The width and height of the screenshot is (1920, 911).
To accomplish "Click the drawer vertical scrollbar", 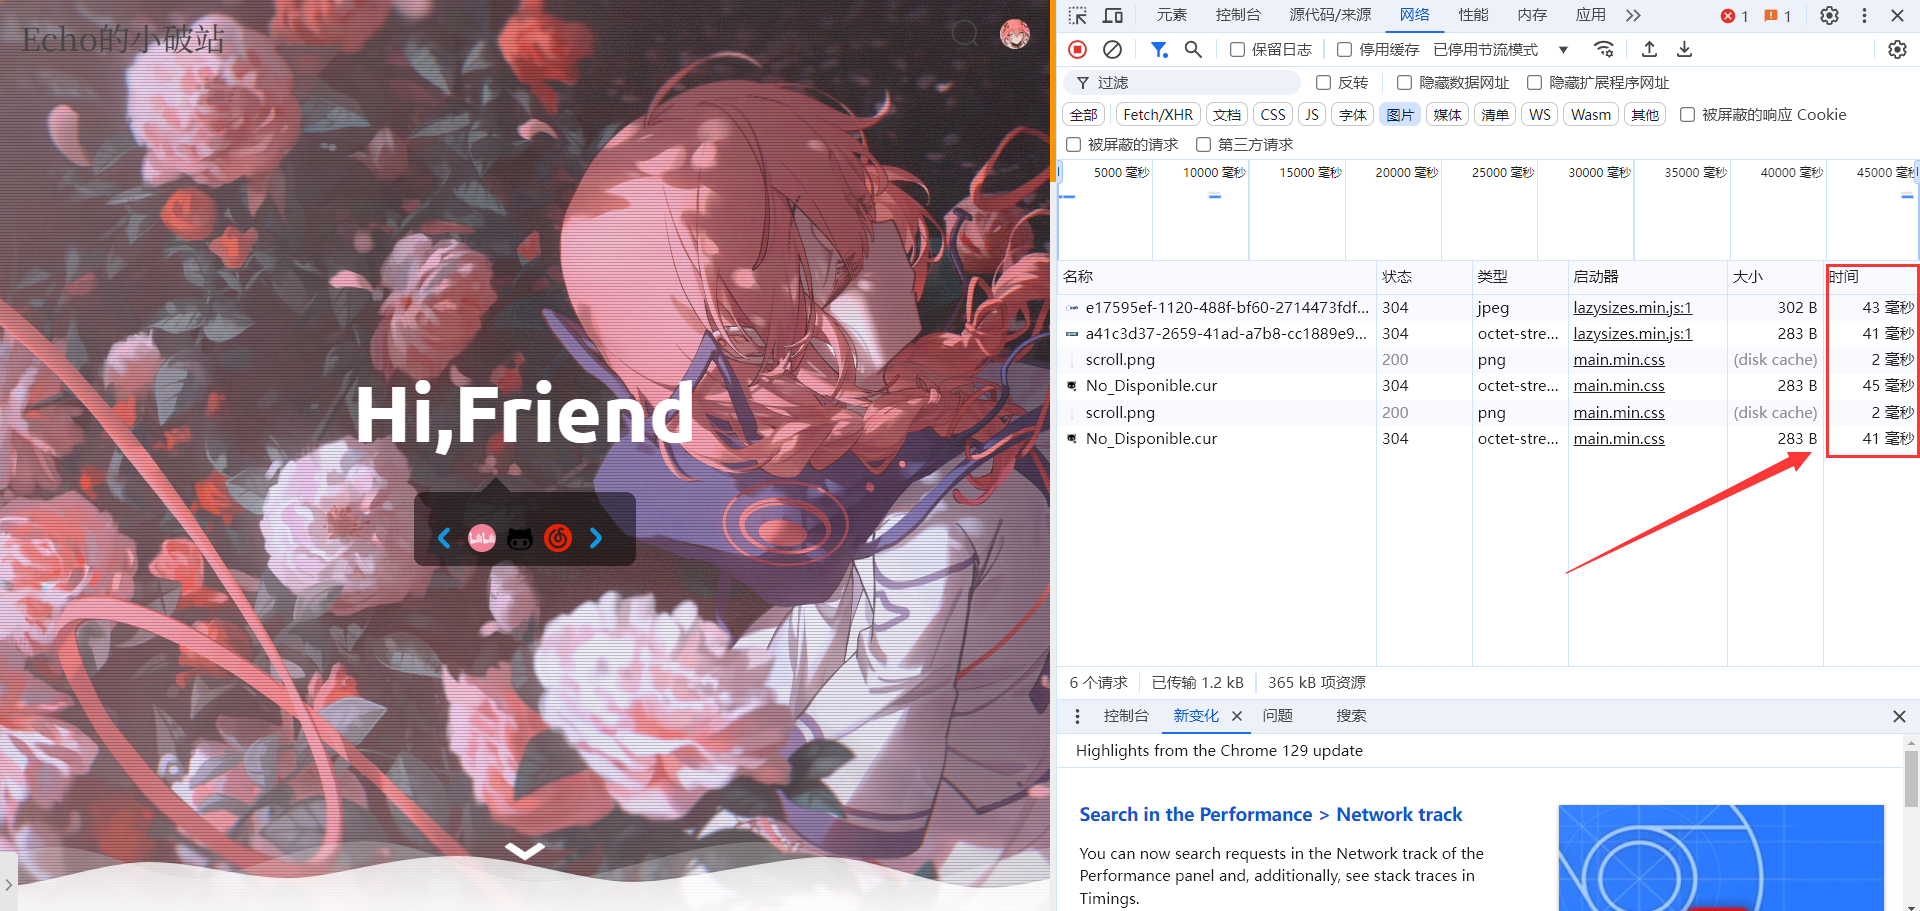I will [1911, 779].
